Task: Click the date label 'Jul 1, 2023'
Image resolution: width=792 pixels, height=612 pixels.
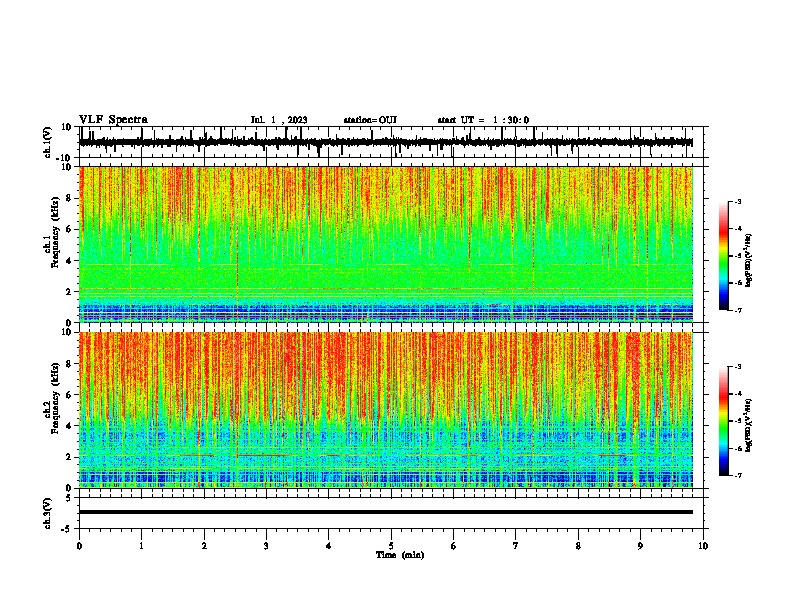Action: [x=279, y=120]
